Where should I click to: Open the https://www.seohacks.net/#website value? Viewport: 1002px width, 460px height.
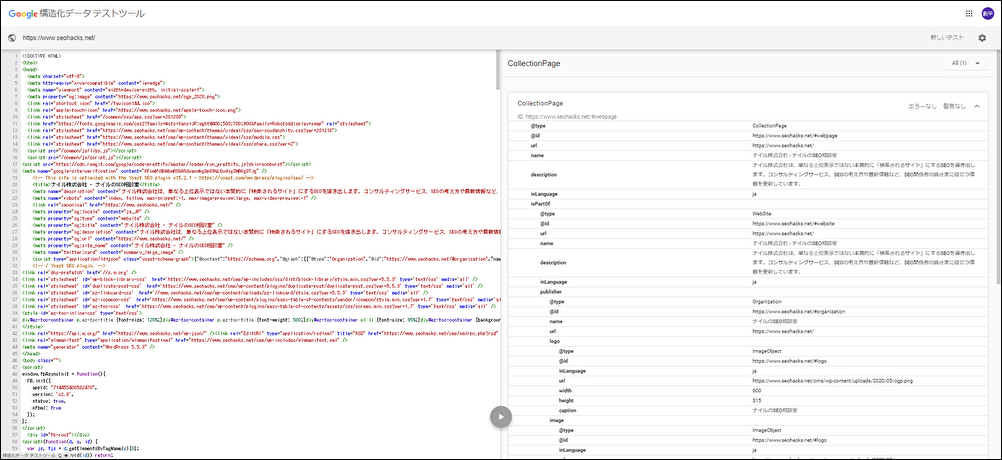coord(793,223)
